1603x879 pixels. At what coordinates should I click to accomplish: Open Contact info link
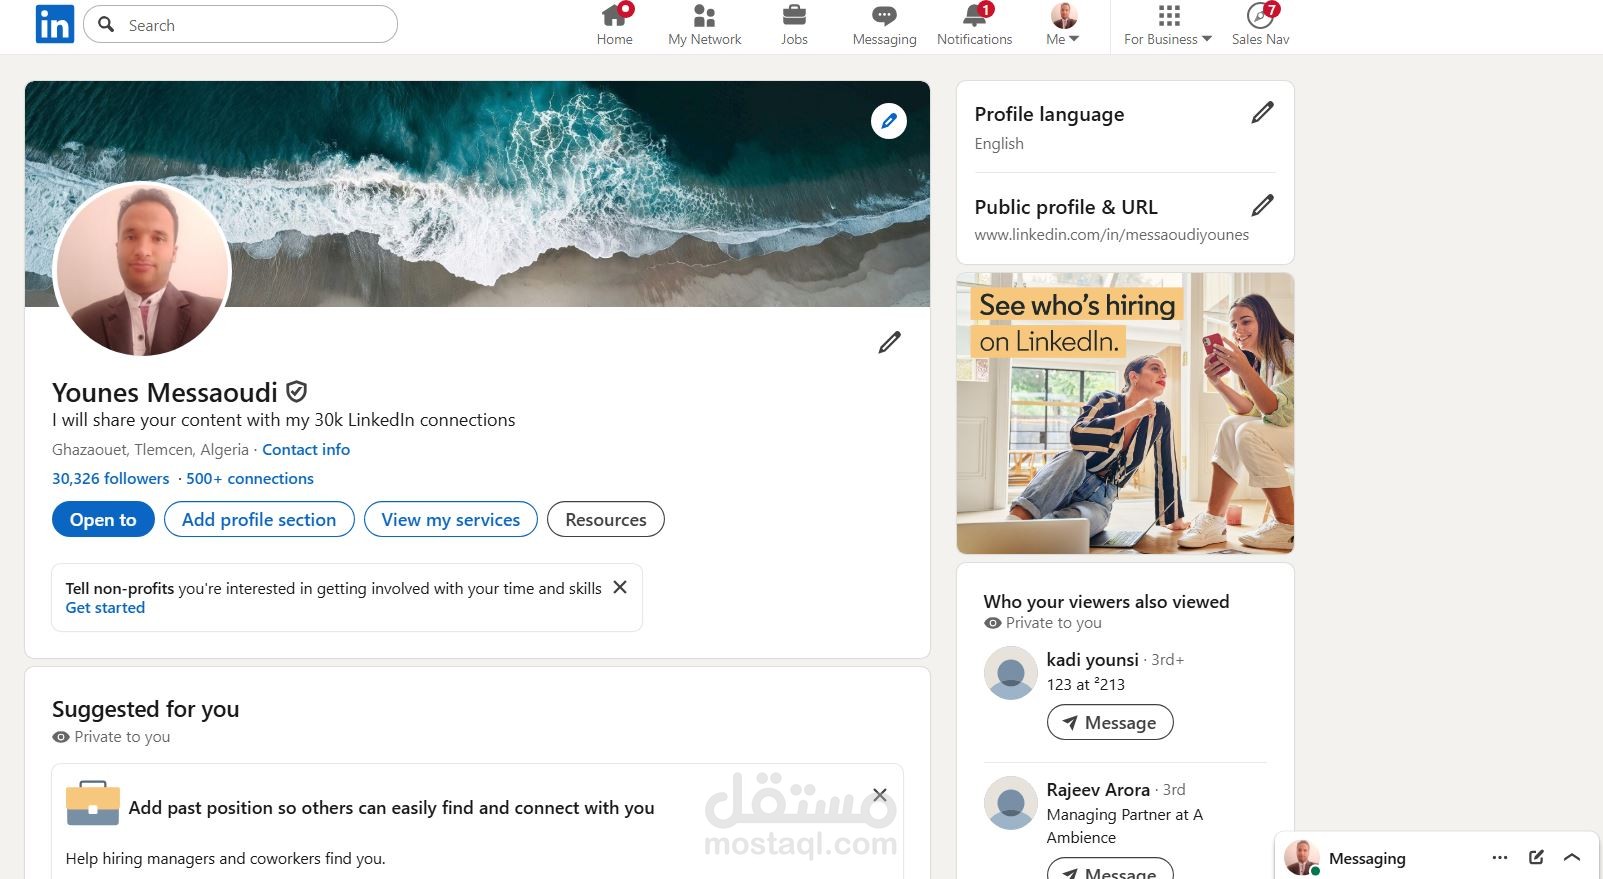[x=306, y=449]
